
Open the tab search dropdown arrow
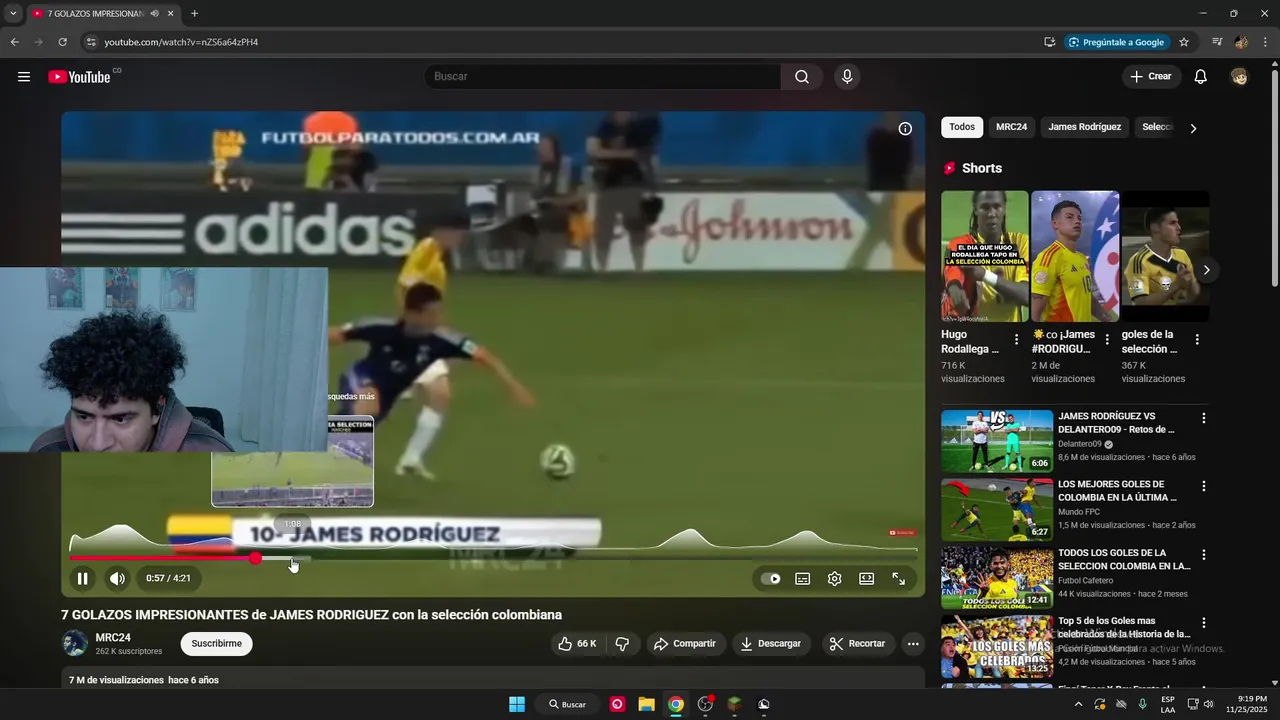[x=12, y=14]
